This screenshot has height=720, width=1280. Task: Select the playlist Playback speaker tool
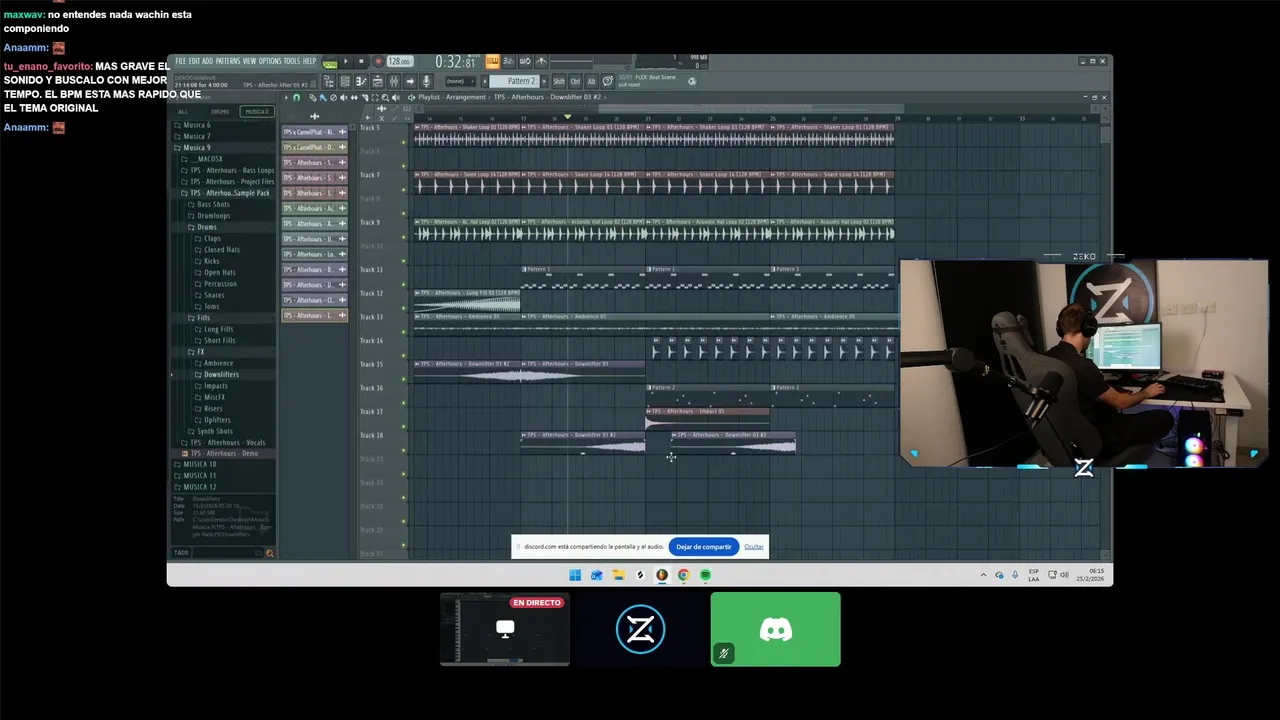coord(396,97)
